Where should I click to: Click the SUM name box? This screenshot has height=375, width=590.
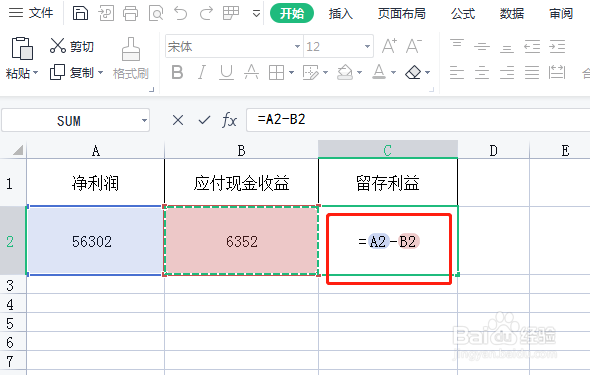69,121
